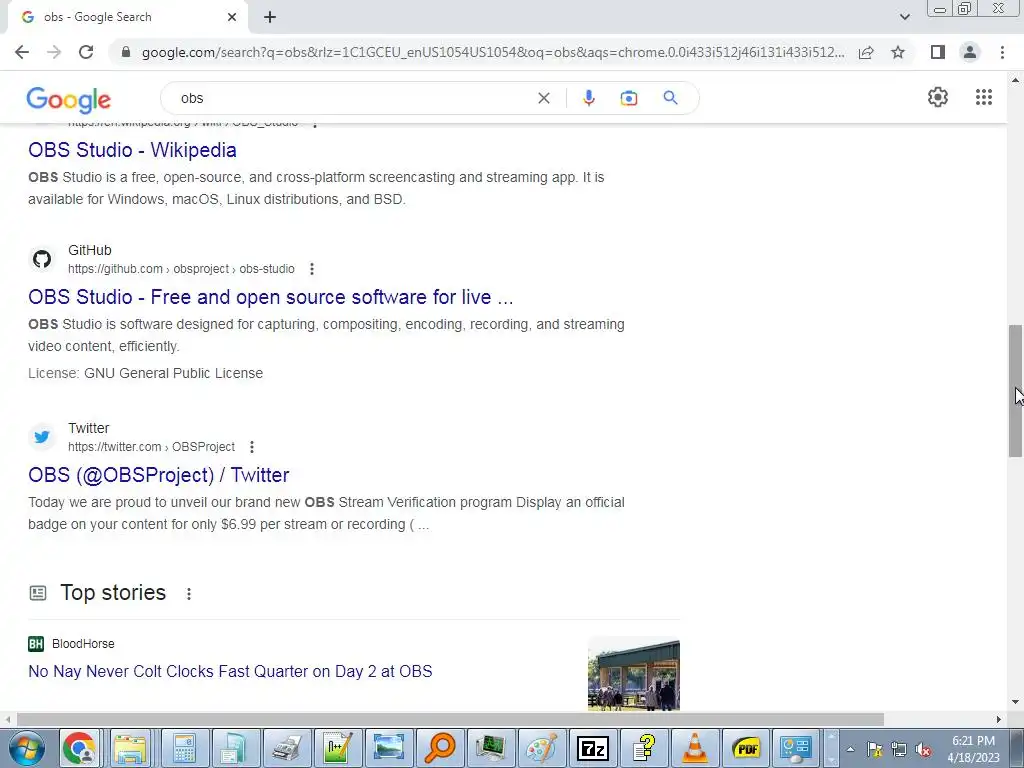Open the Chrome profile avatar

[x=970, y=52]
